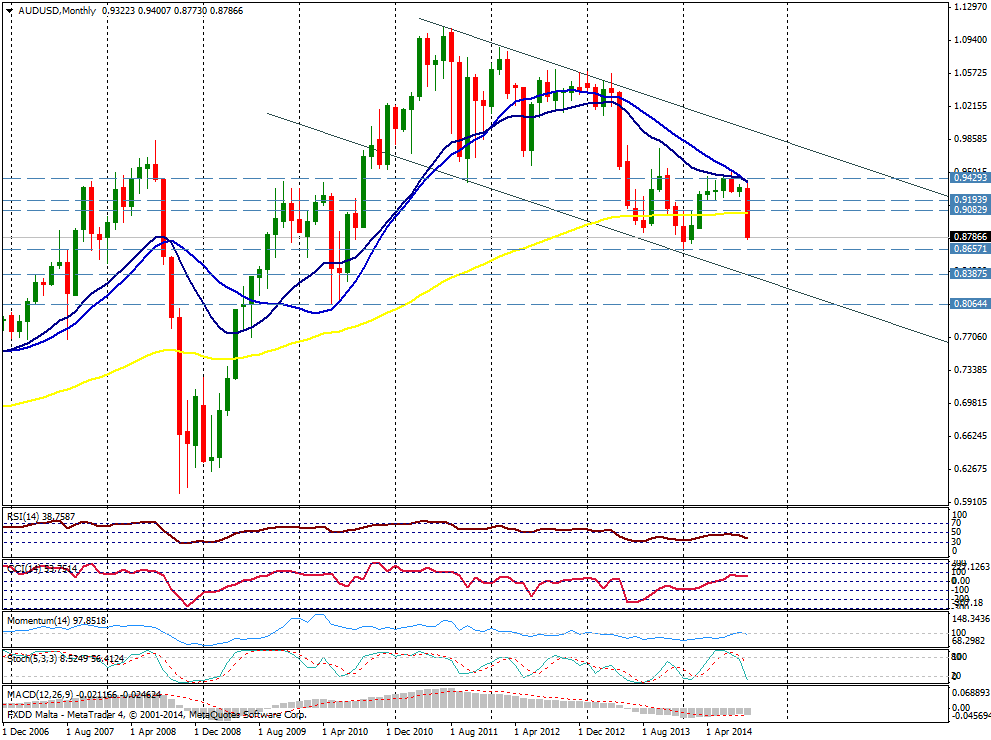Click the current price label 0.87866

967,238
